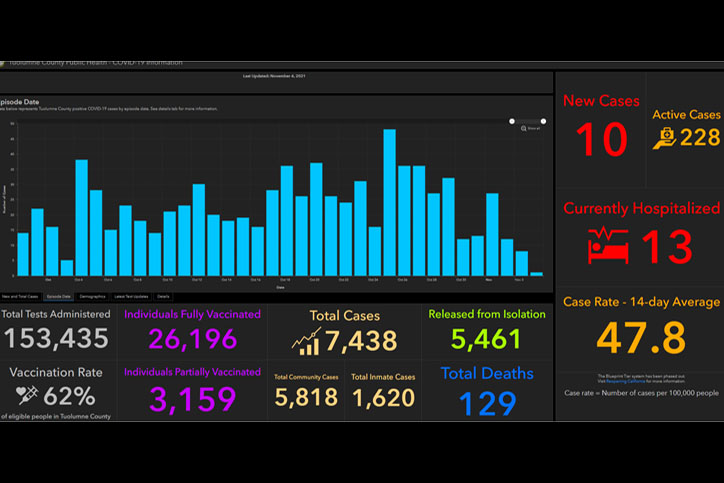
Task: Click the Total Tests Administered value 153,435
Action: [56, 338]
